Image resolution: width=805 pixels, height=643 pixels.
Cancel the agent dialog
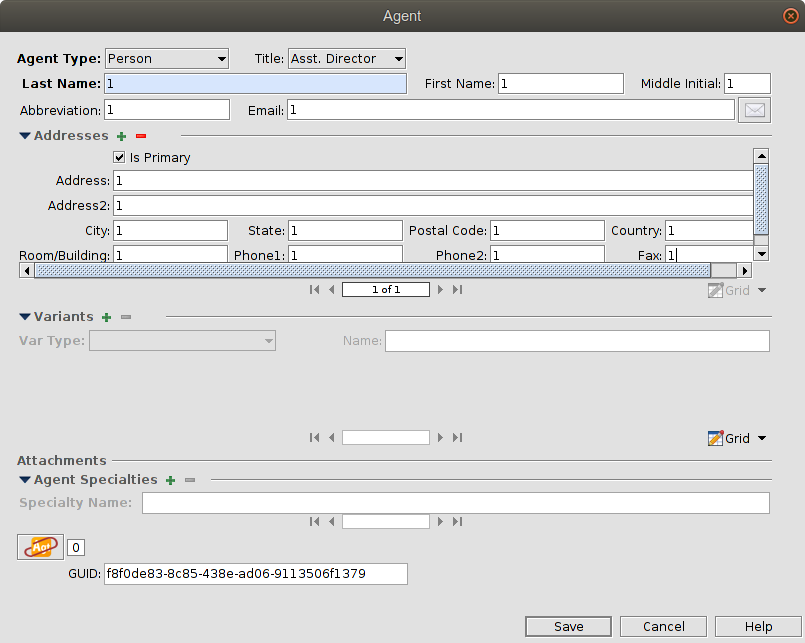coord(662,626)
